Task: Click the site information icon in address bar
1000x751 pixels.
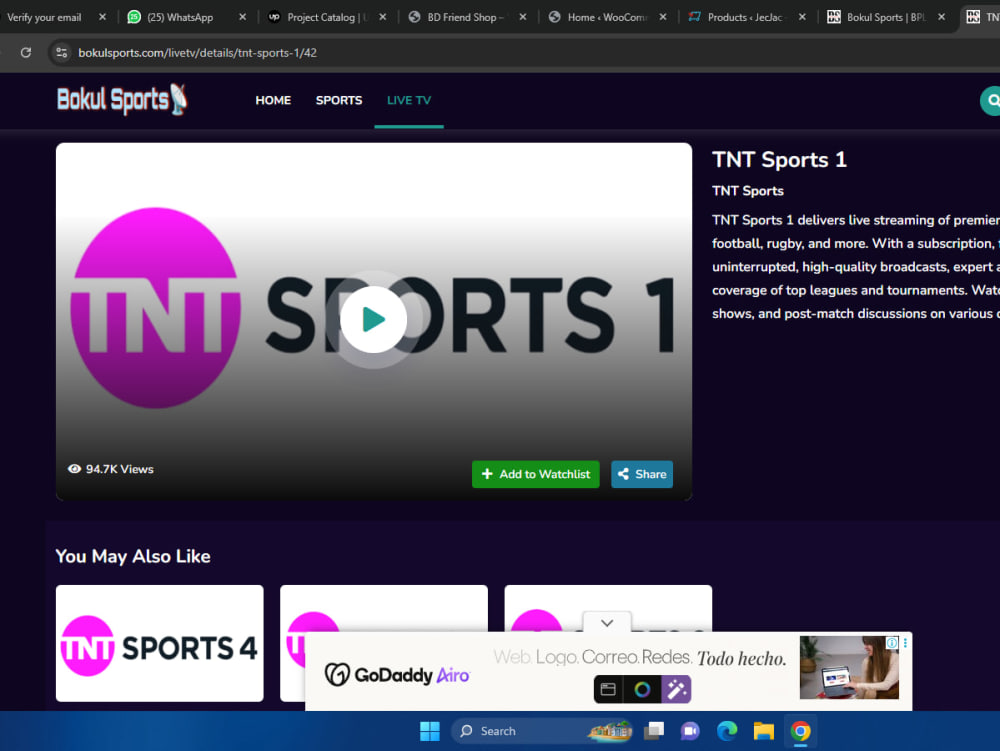Action: (62, 53)
